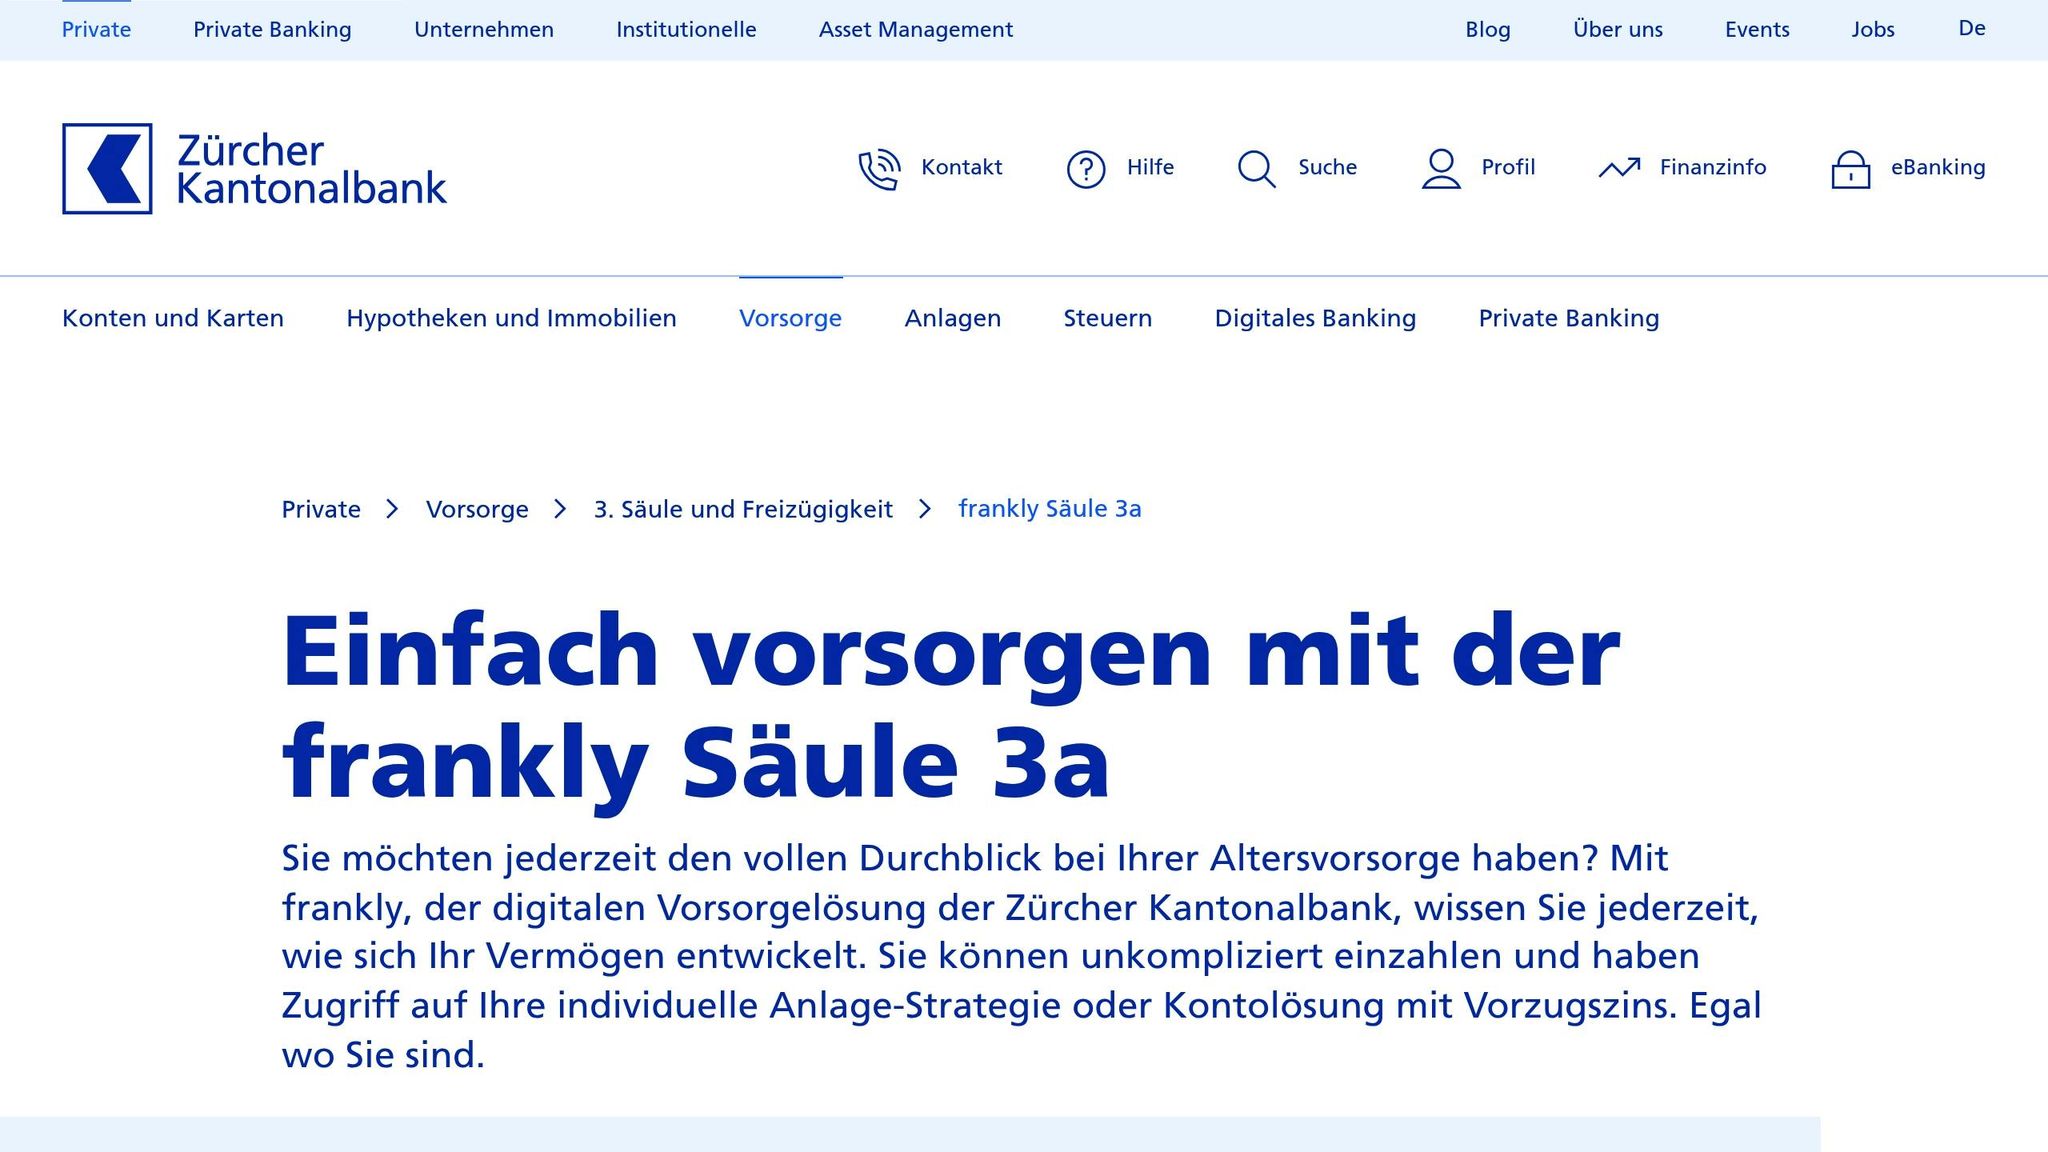Open the Asset Management tab
Viewport: 2048px width, 1152px height.
[x=915, y=30]
